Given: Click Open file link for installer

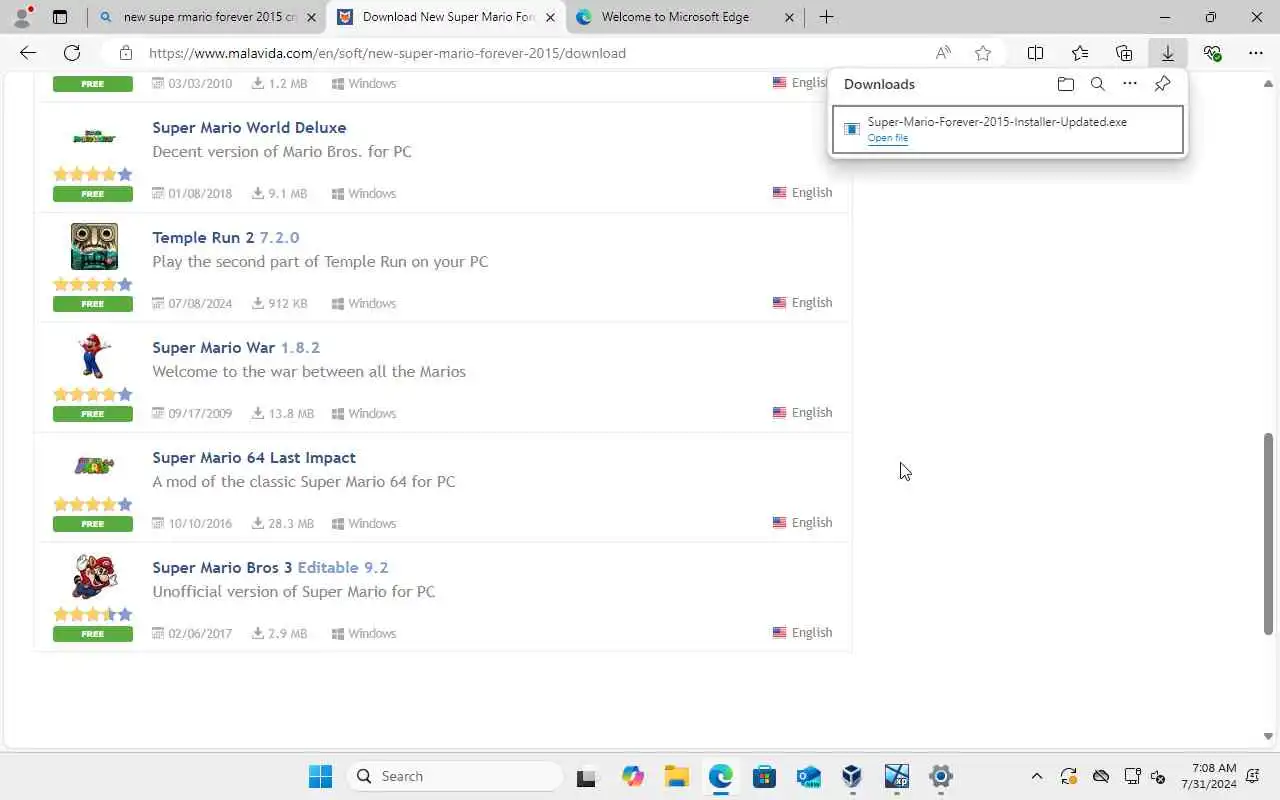Looking at the screenshot, I should 888,138.
